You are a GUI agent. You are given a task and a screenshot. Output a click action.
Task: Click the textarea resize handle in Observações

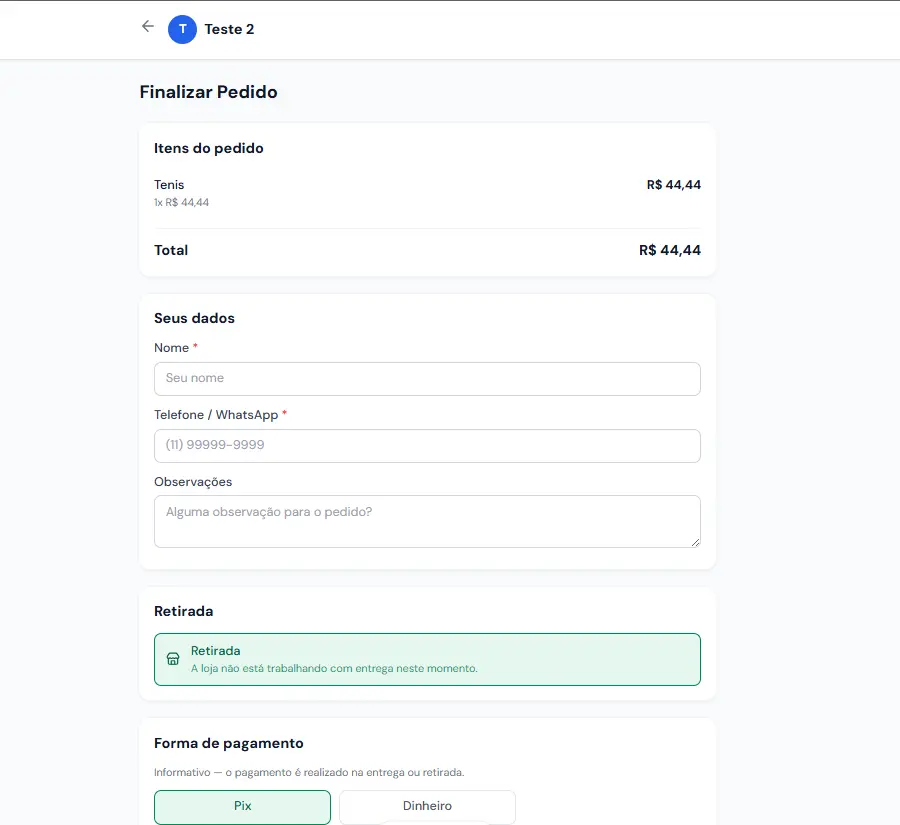[x=695, y=542]
